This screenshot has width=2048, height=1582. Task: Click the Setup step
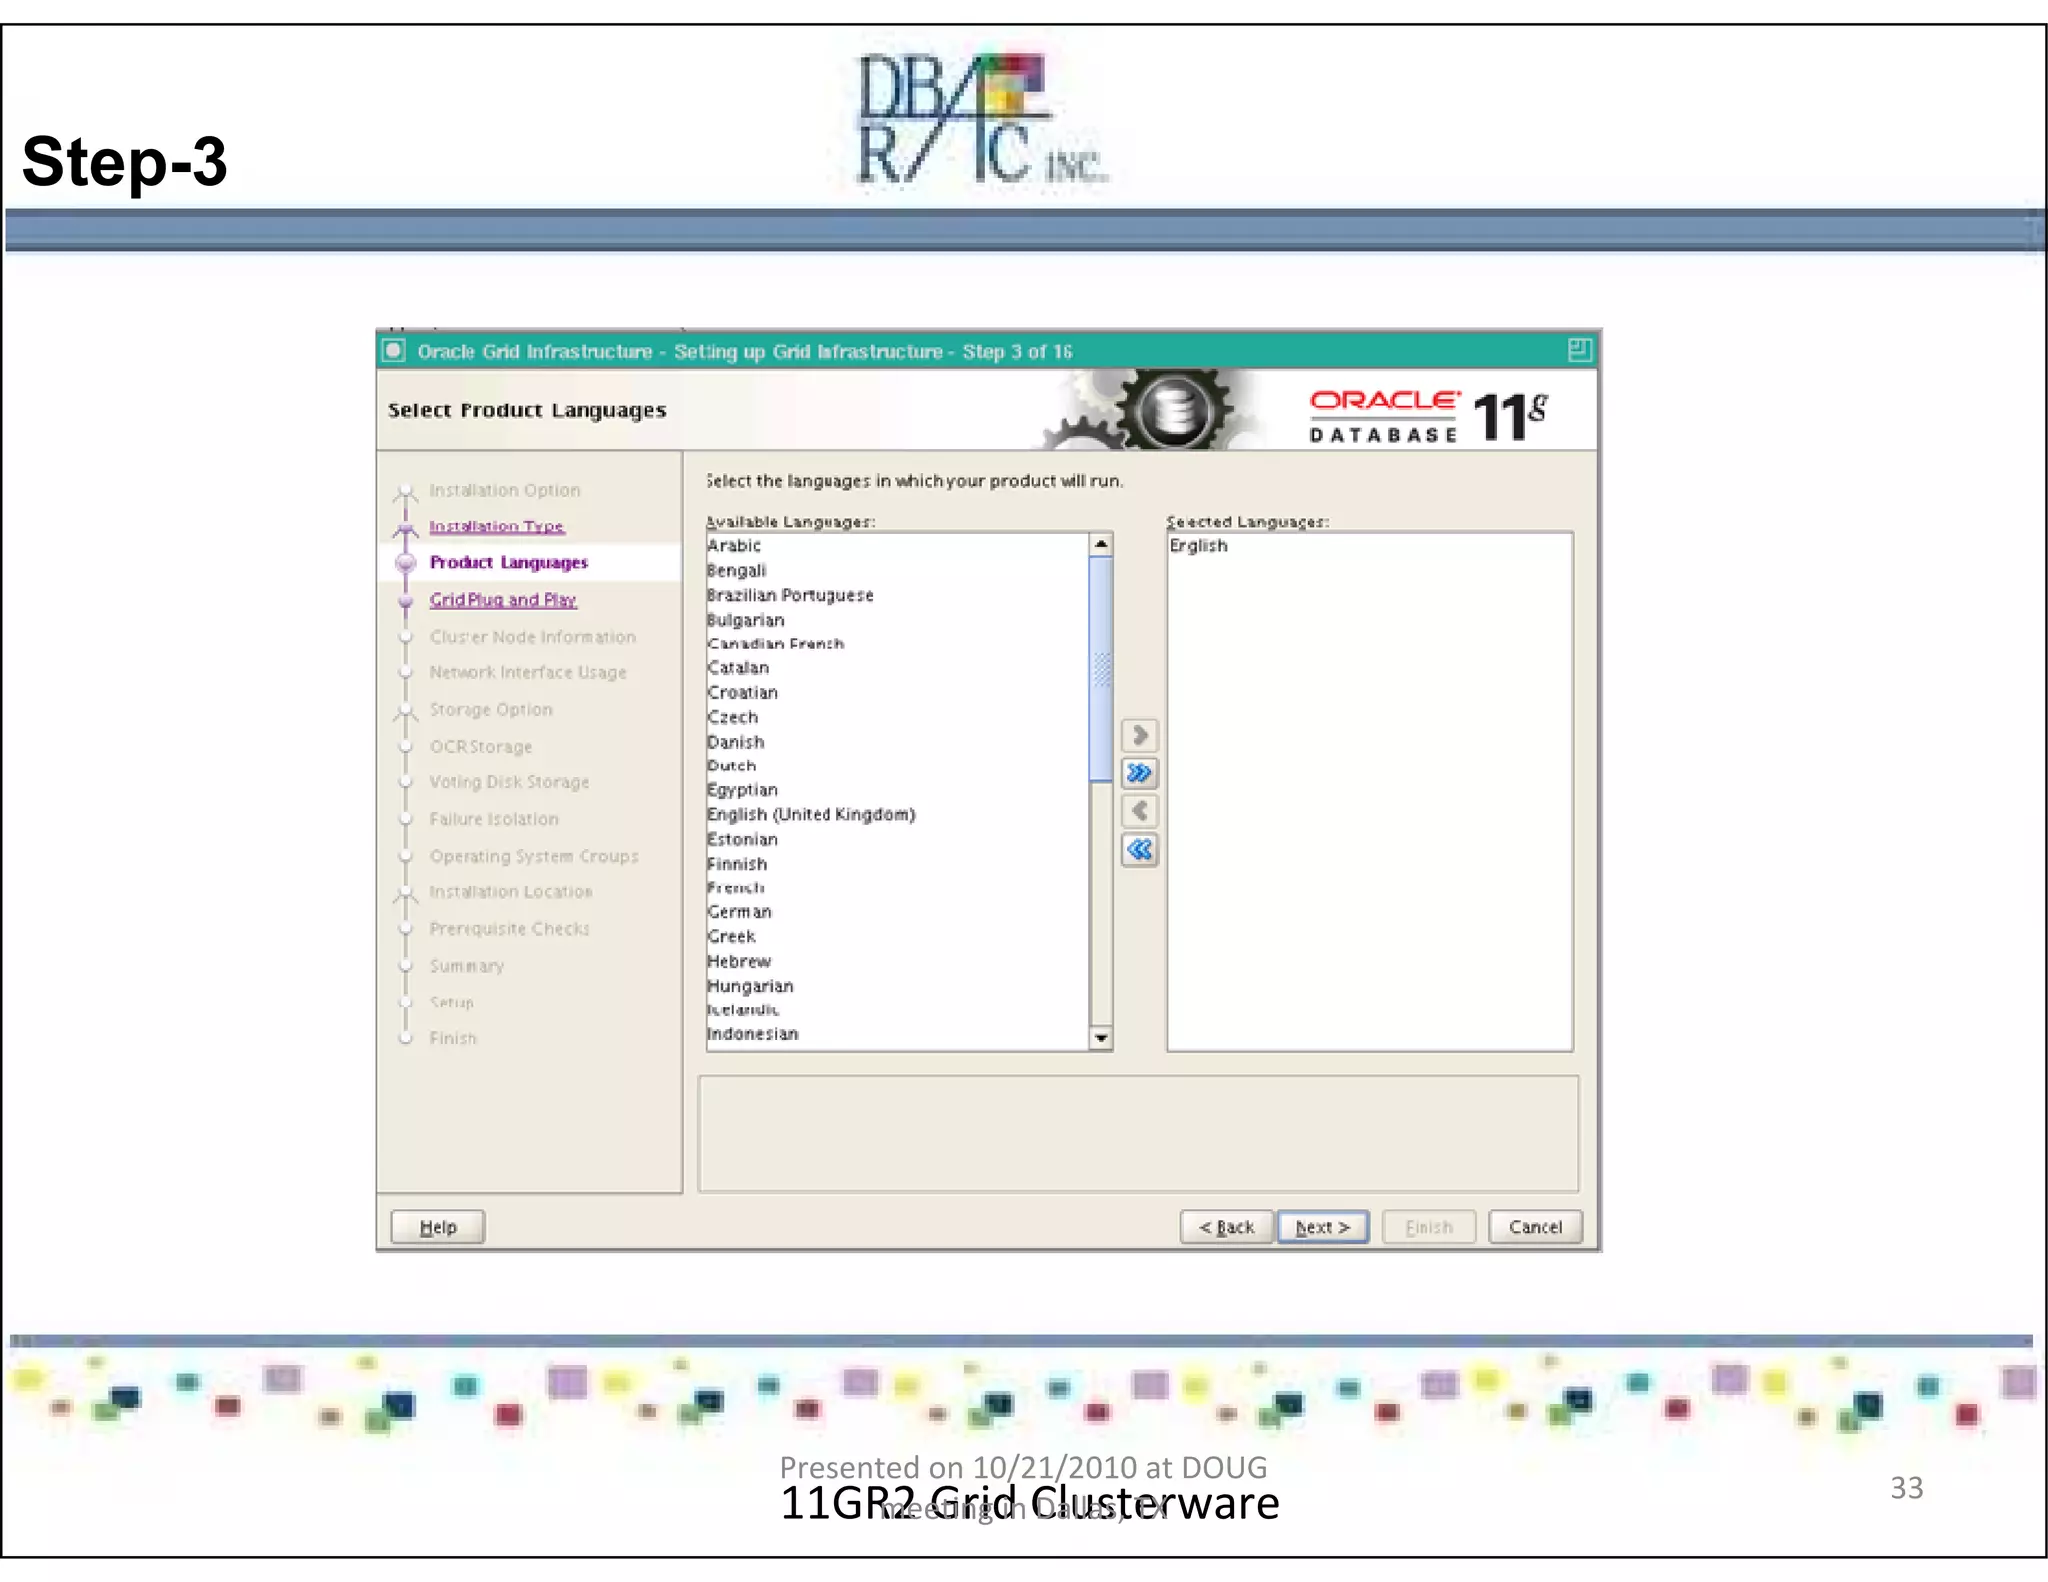point(452,1002)
